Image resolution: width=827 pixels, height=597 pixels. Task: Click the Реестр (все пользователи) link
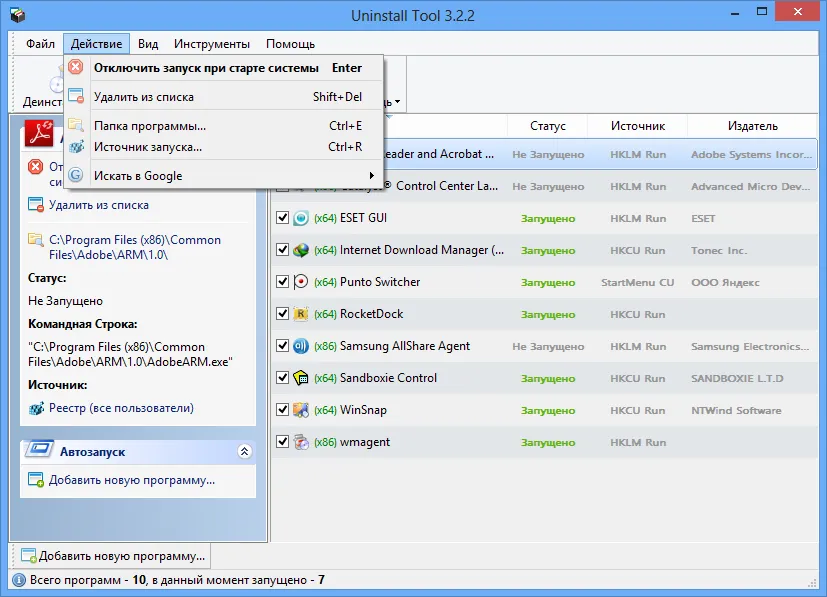click(121, 408)
